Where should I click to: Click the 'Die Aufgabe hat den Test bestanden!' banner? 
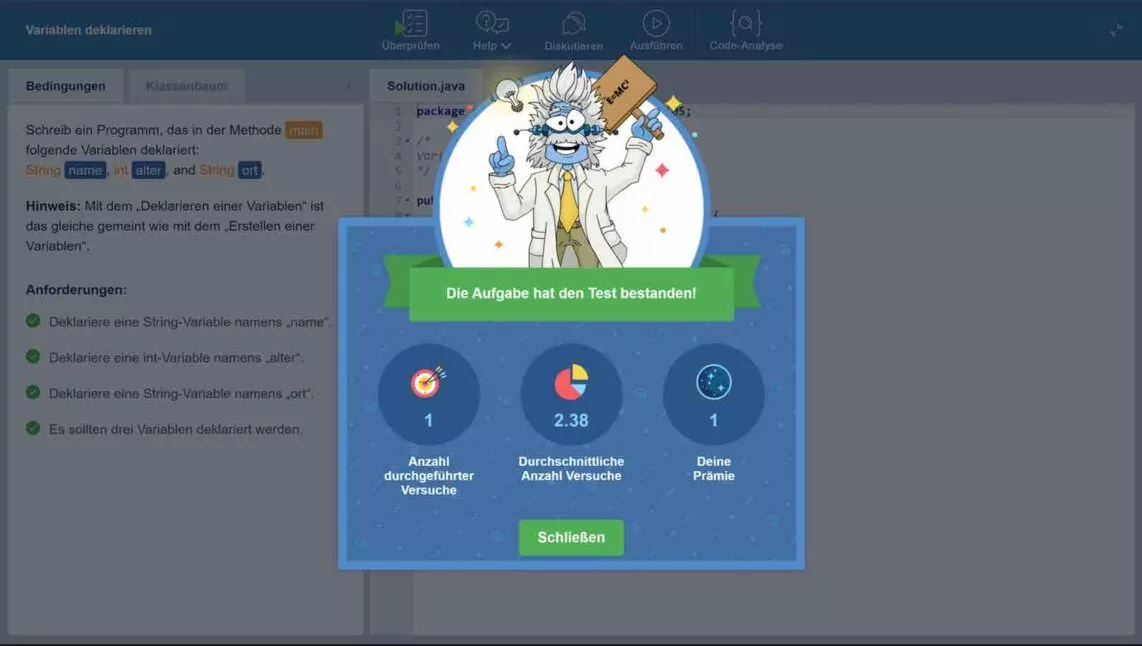[571, 294]
